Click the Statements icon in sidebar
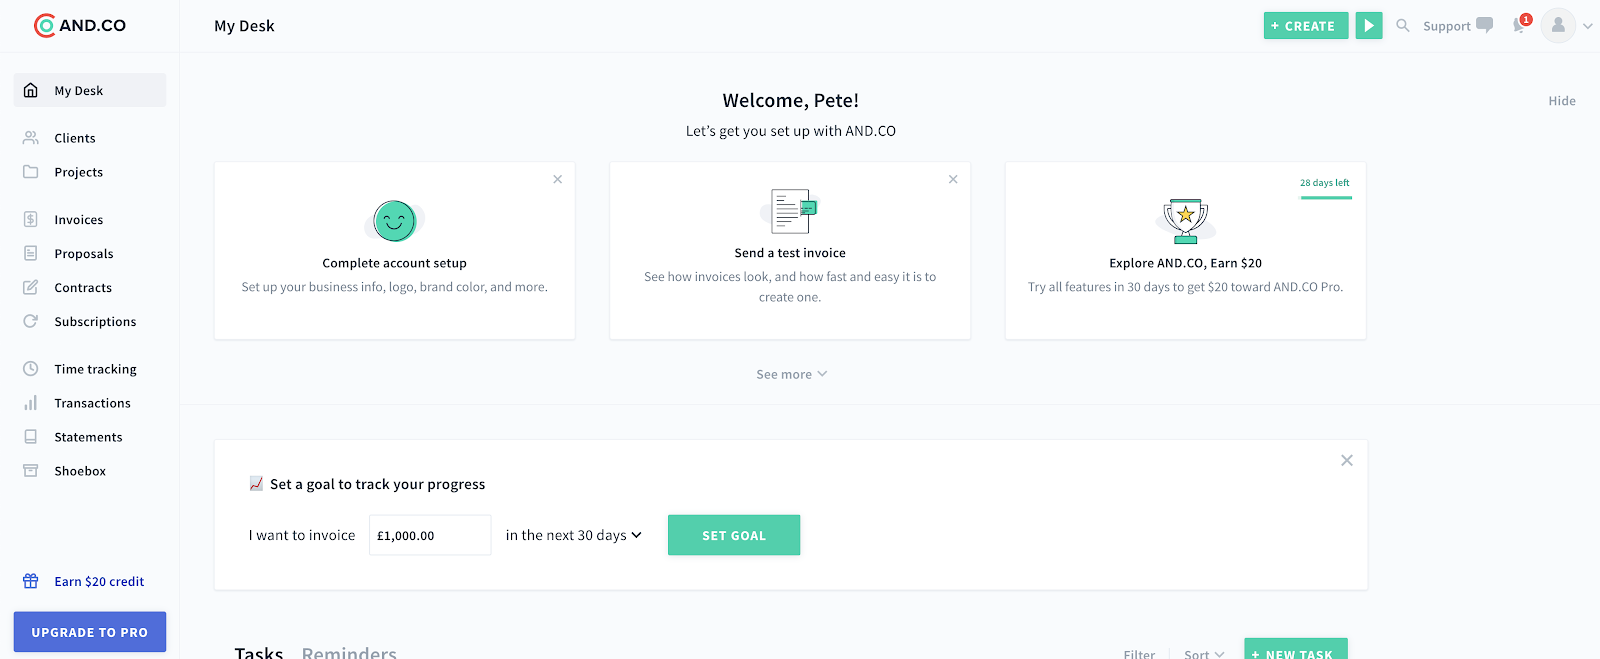1600x659 pixels. pyautogui.click(x=31, y=437)
